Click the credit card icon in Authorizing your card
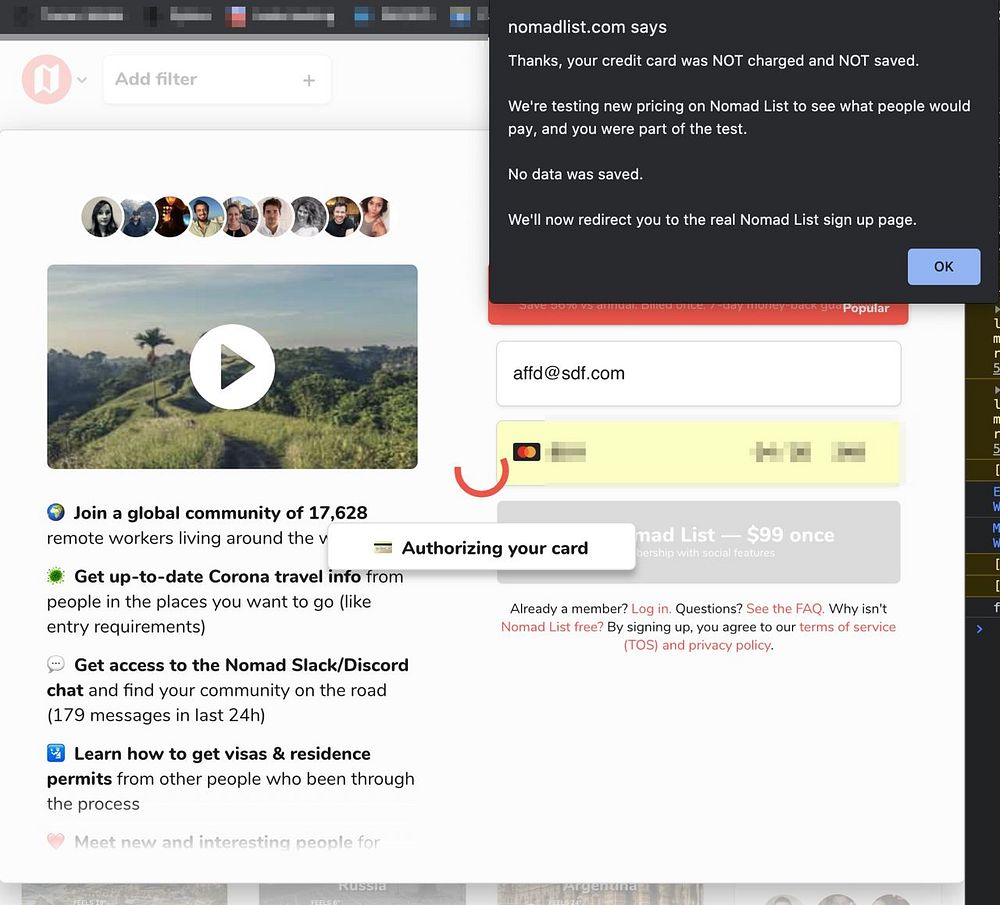The width and height of the screenshot is (1000, 905). (x=383, y=548)
